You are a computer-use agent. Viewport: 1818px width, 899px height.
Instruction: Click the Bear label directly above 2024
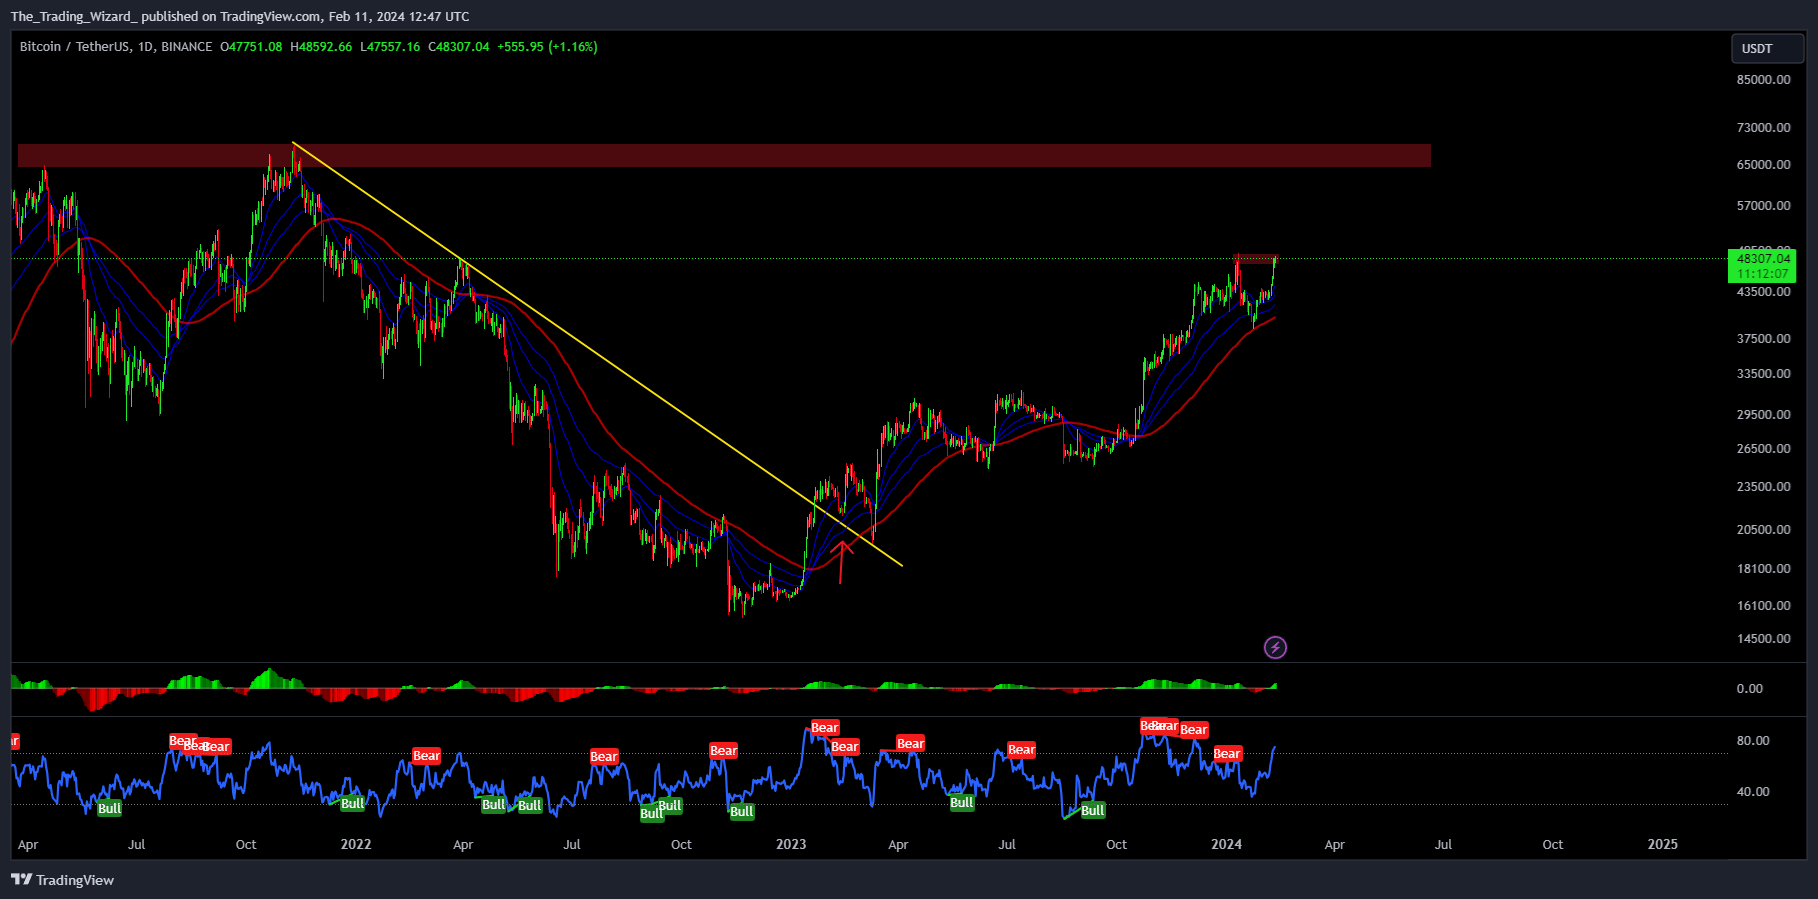(1227, 754)
